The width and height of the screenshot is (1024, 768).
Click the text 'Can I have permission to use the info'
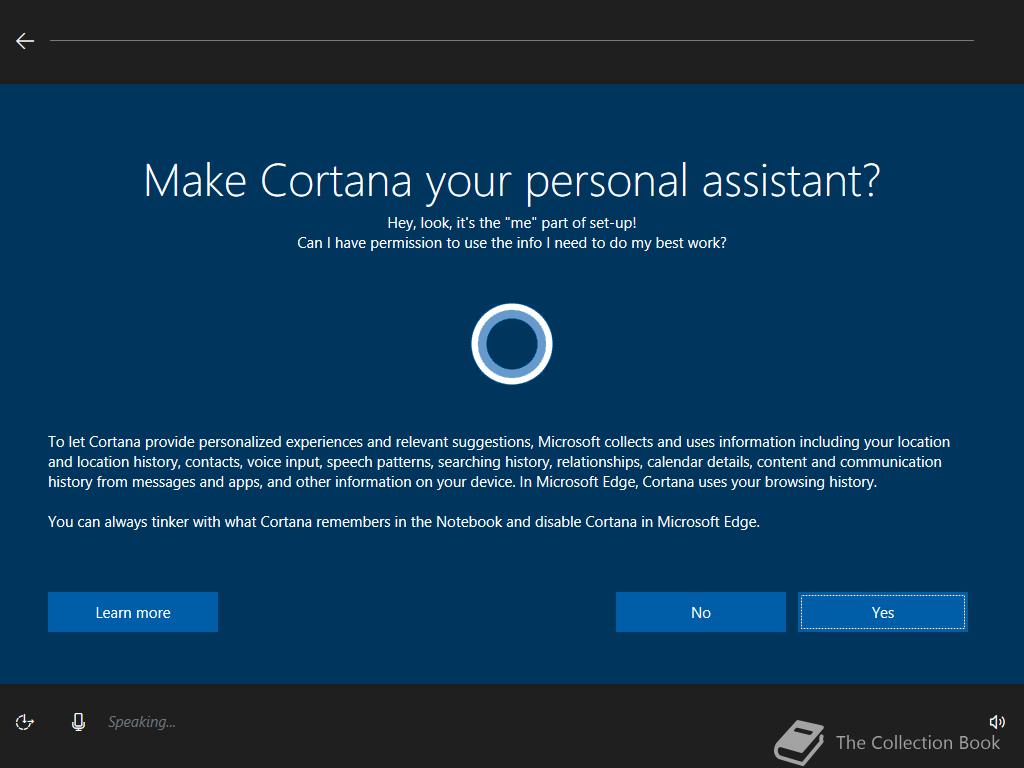(x=419, y=243)
